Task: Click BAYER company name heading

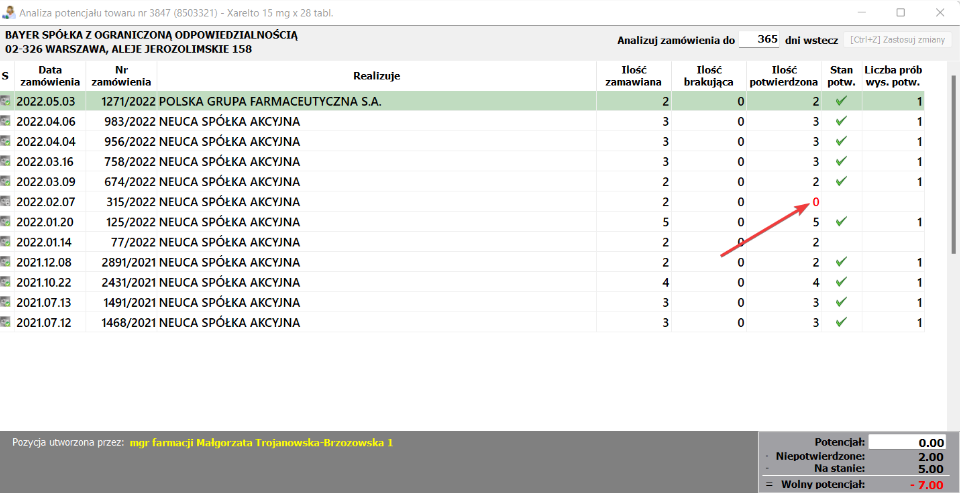Action: (x=151, y=36)
